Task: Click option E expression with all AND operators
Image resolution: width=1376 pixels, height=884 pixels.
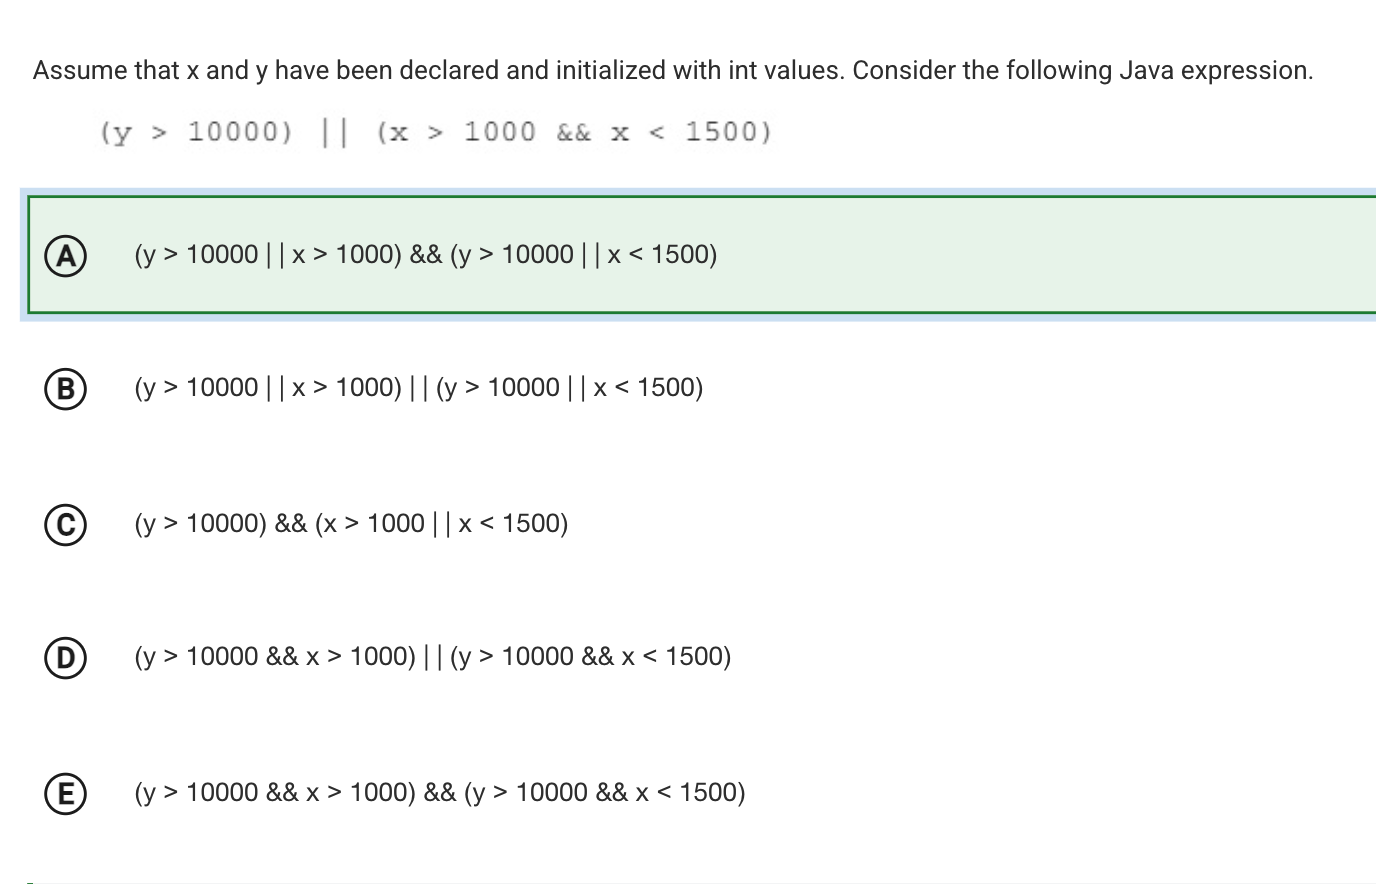Action: [440, 793]
